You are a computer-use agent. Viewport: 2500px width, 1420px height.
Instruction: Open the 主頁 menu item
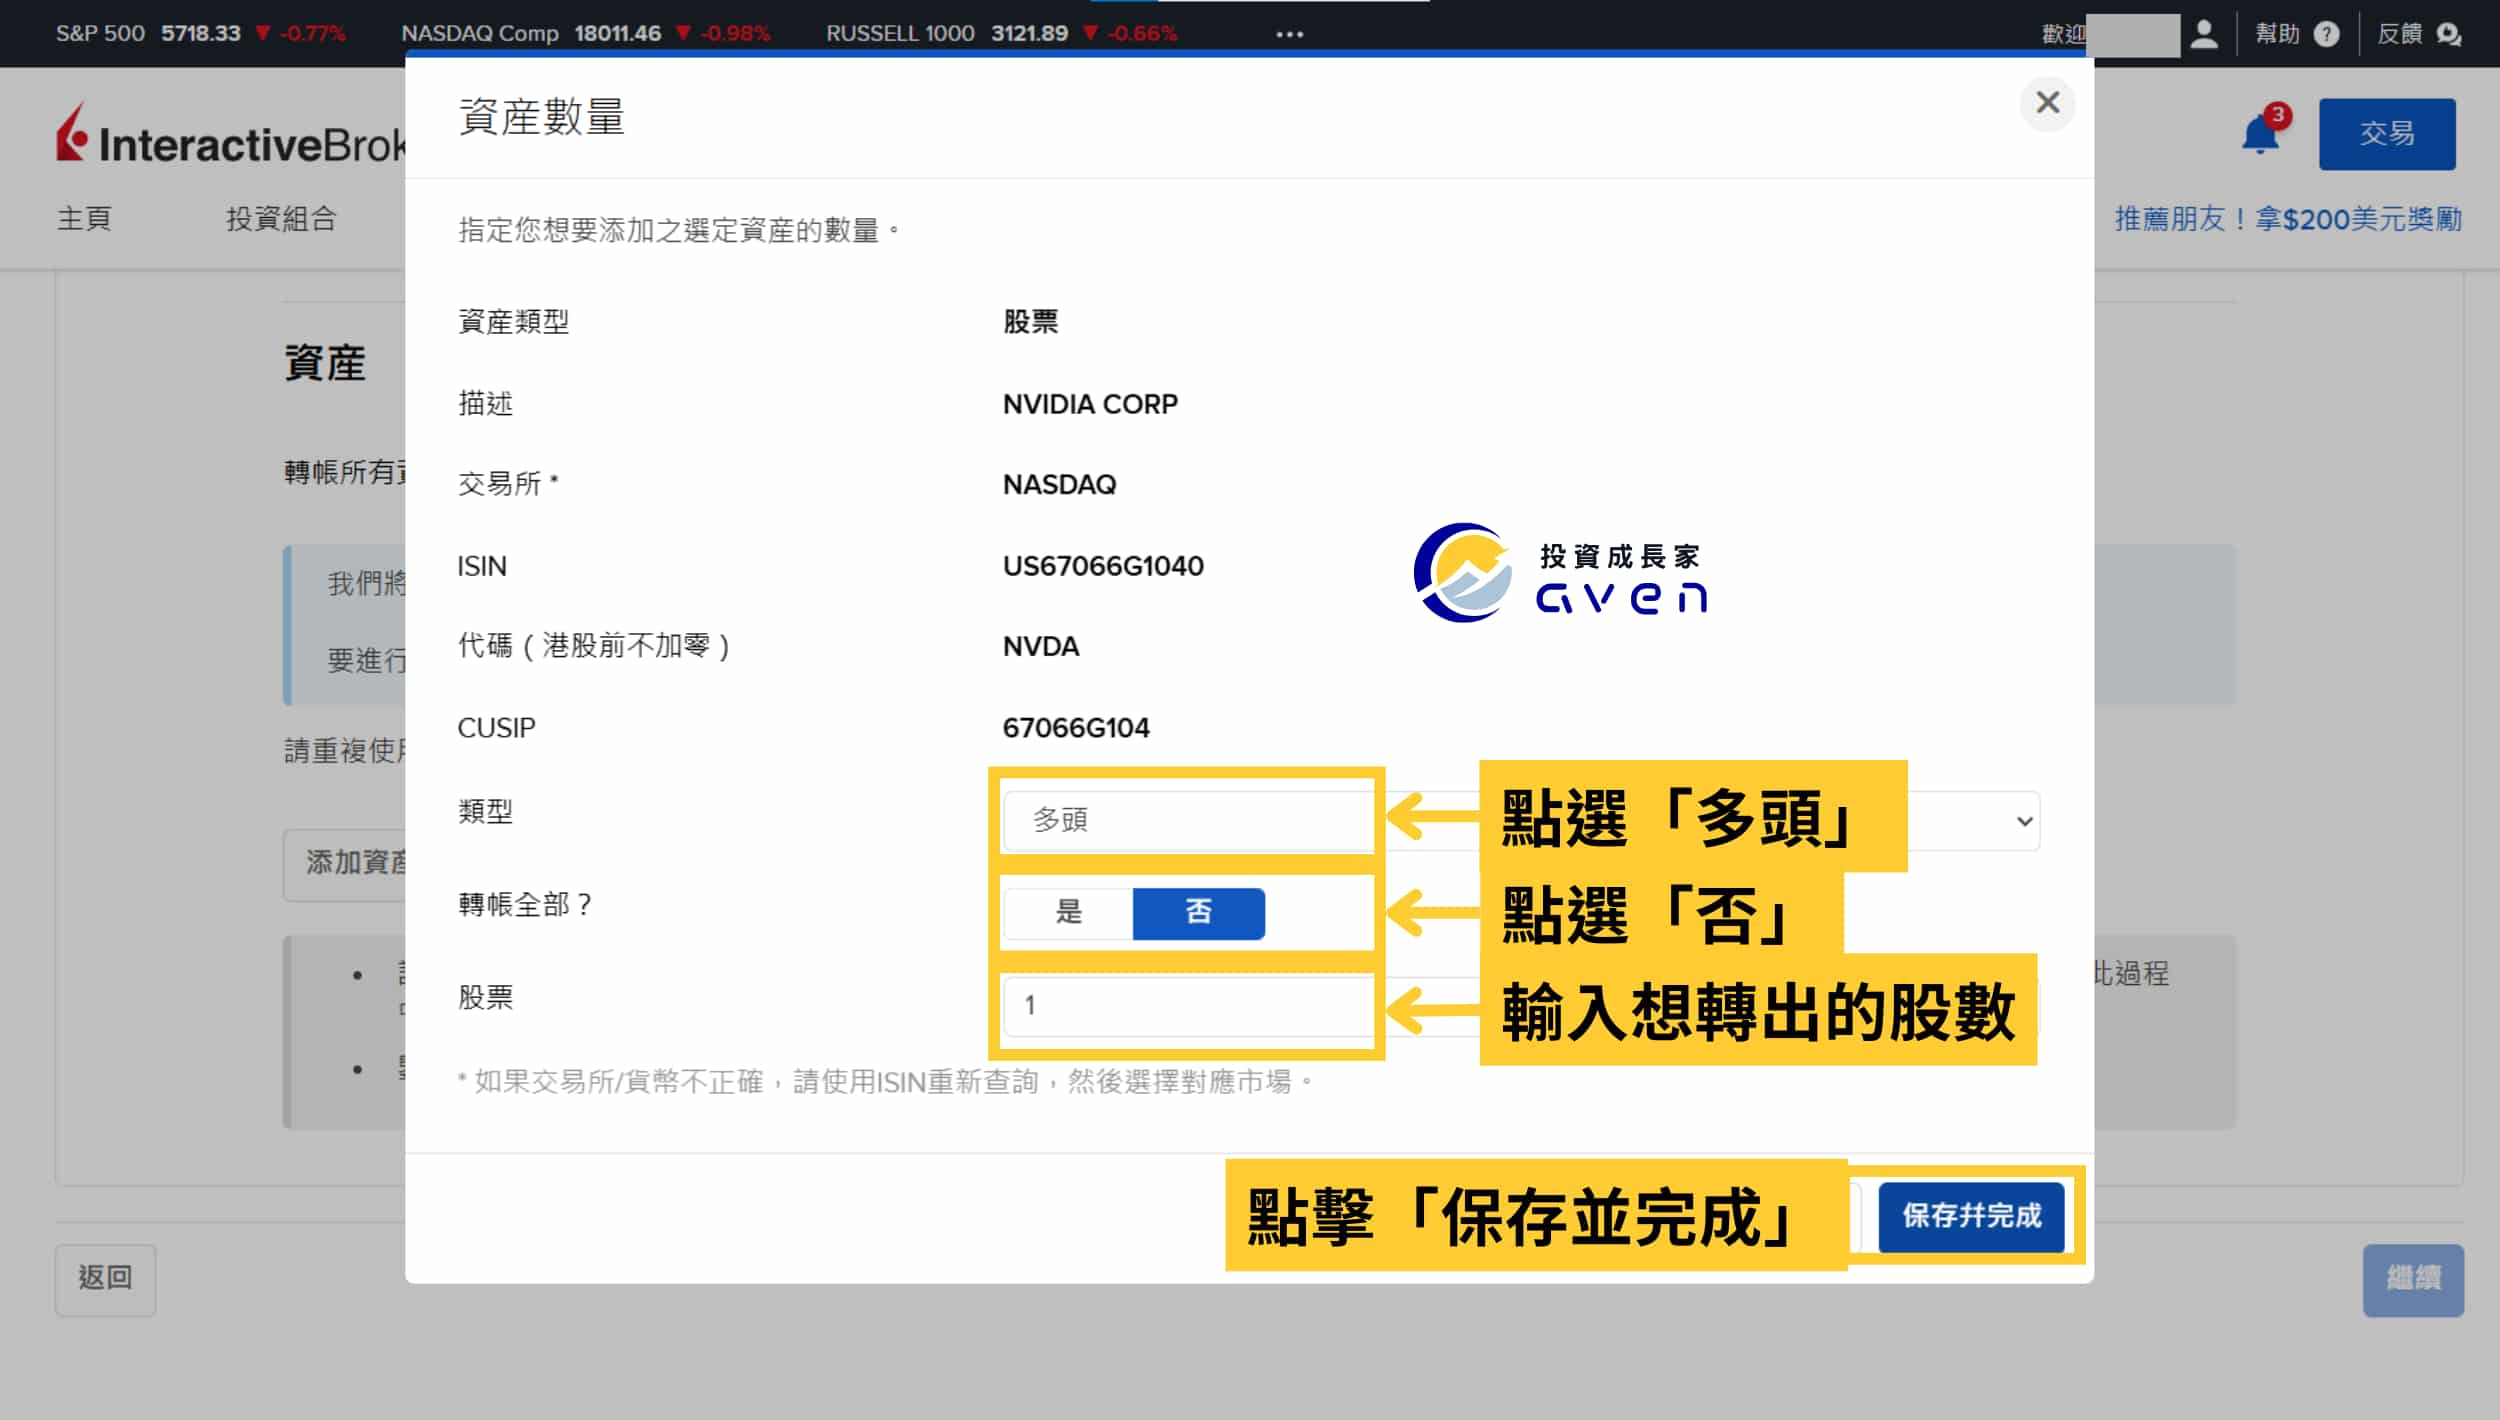point(84,219)
